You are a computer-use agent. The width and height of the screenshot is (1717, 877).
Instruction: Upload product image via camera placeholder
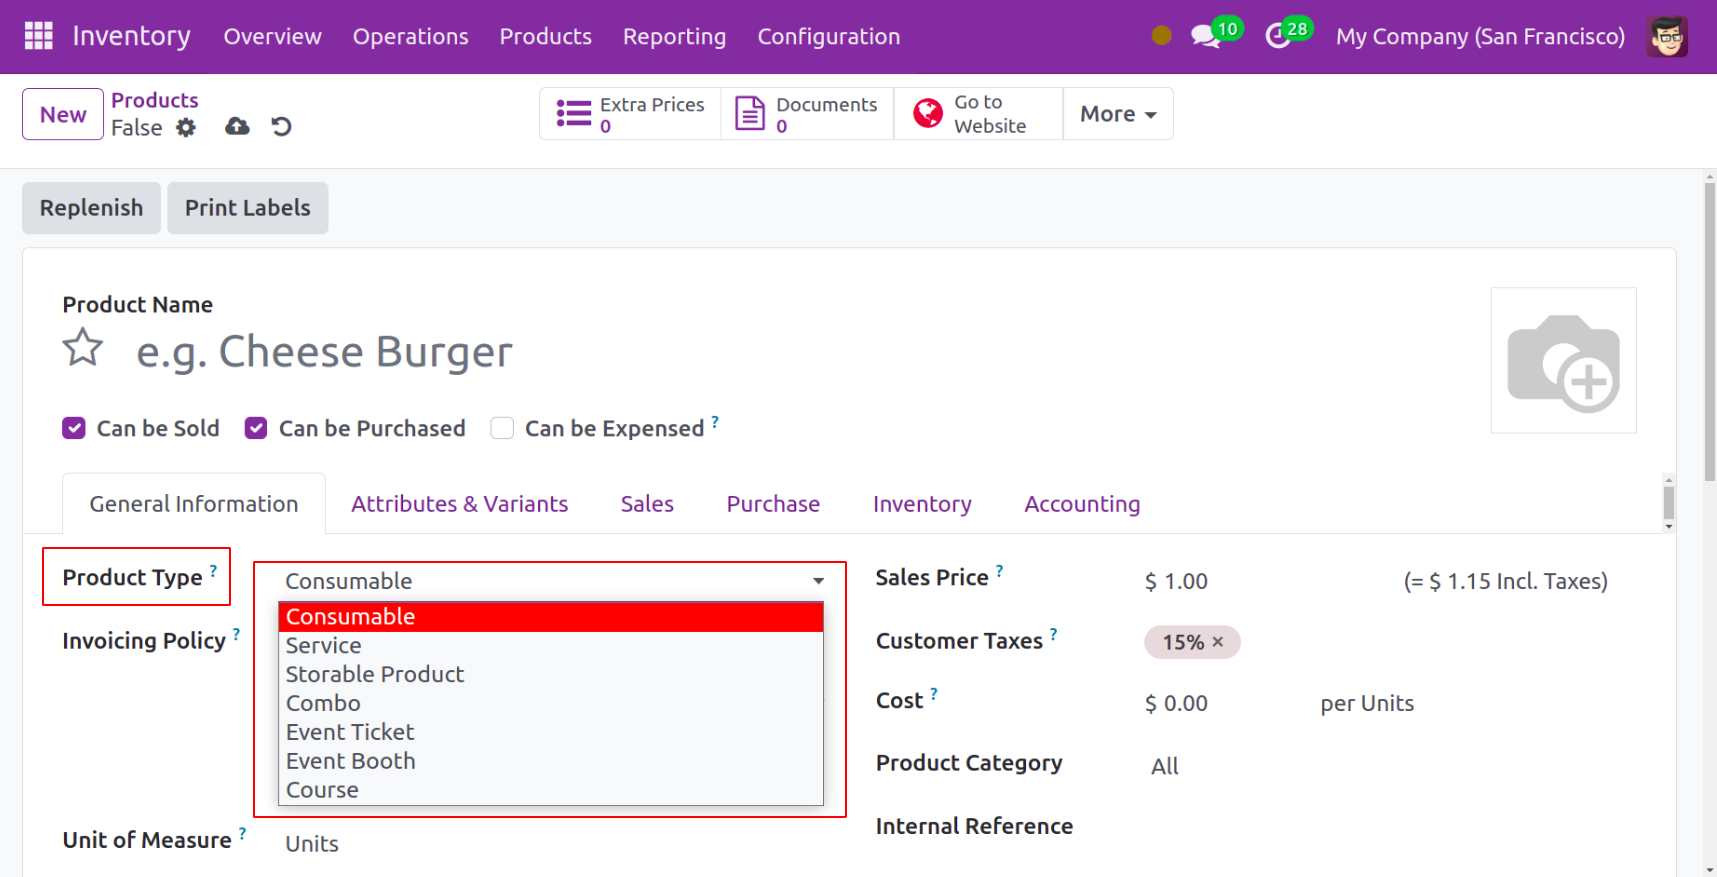1563,361
